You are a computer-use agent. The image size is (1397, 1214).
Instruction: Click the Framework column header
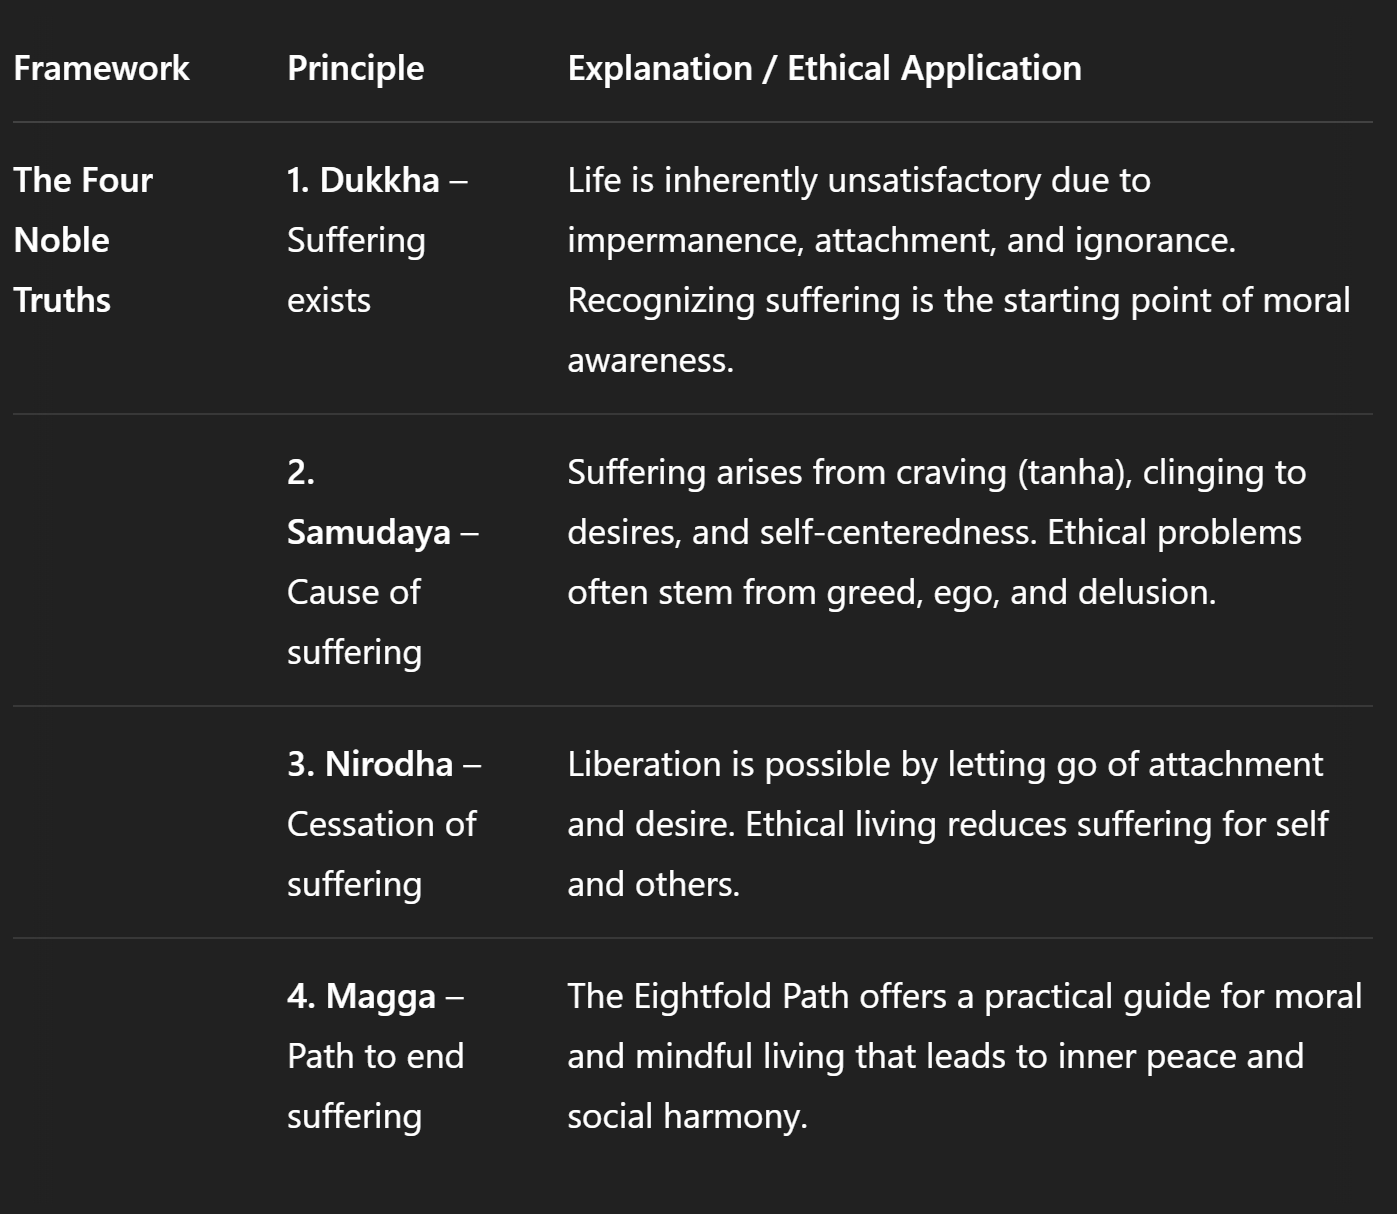pyautogui.click(x=101, y=68)
